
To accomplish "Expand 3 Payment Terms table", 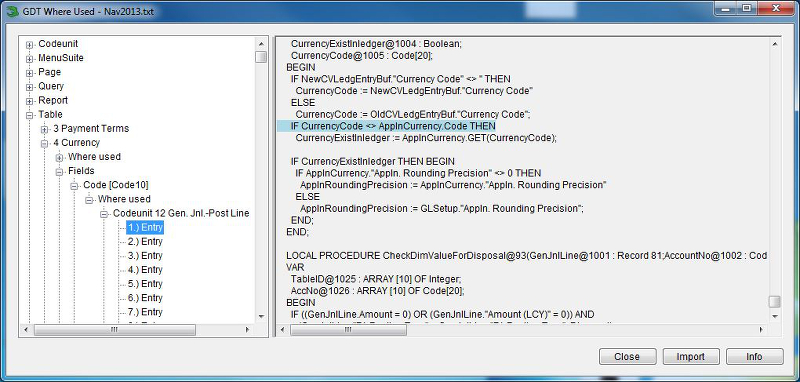I will point(44,129).
